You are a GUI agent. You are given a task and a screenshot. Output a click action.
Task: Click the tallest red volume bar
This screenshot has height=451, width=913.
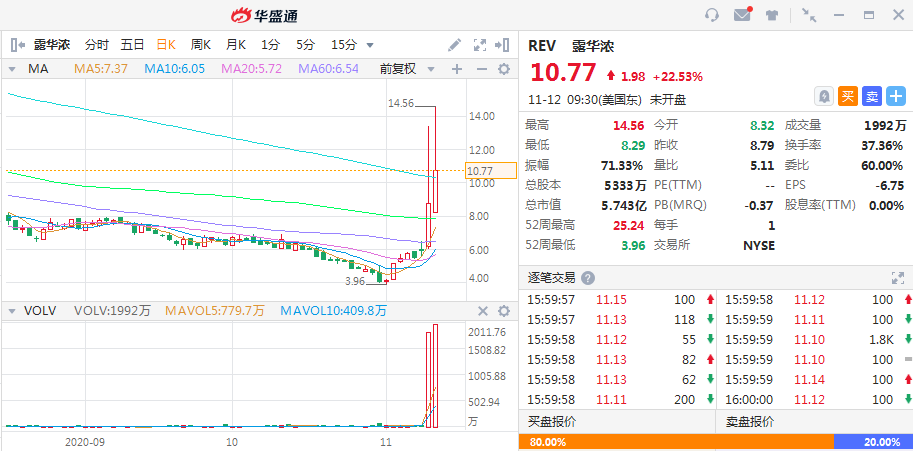(x=436, y=375)
